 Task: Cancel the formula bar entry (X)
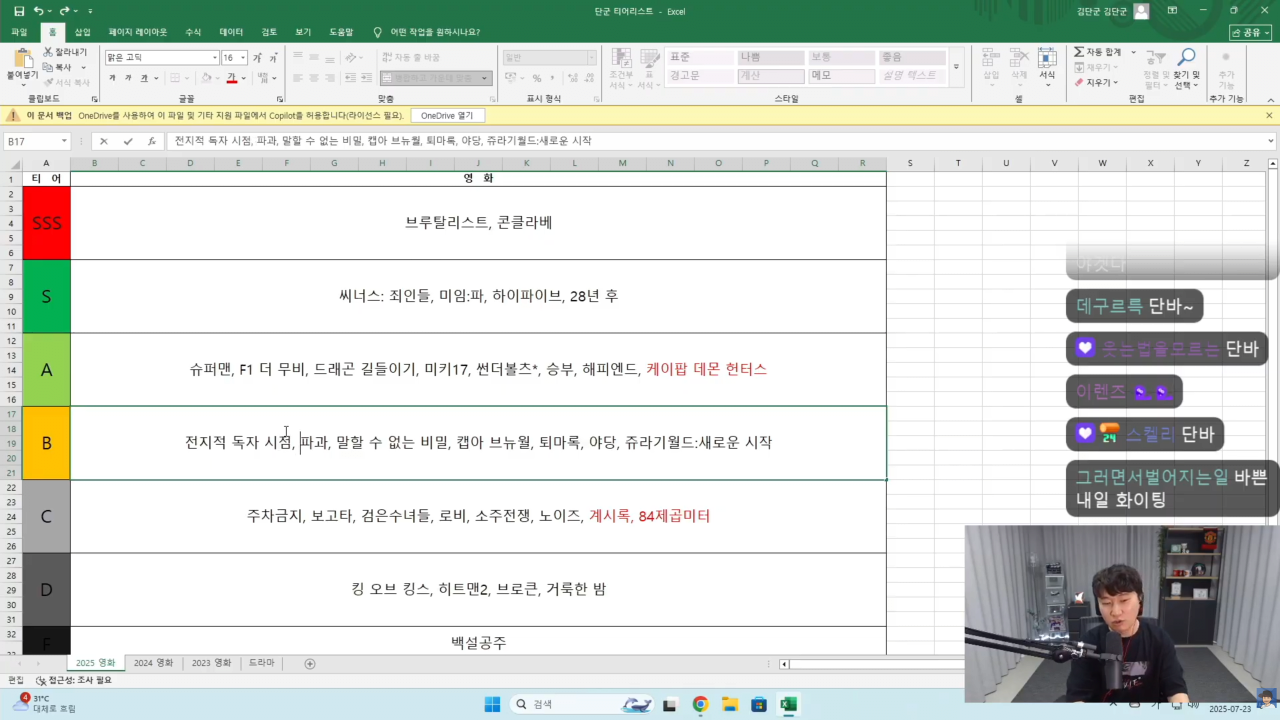pos(103,141)
